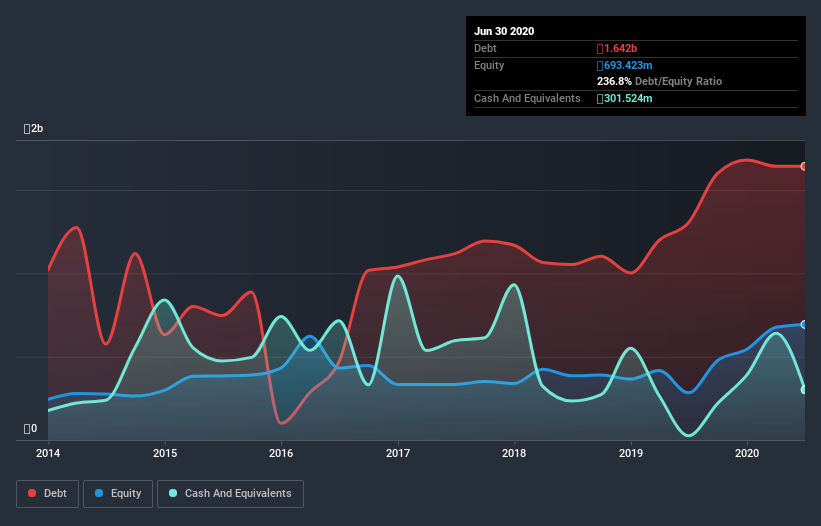The height and width of the screenshot is (526, 821).
Task: Click the Jun 30 2020 tooltip date
Action: (504, 31)
